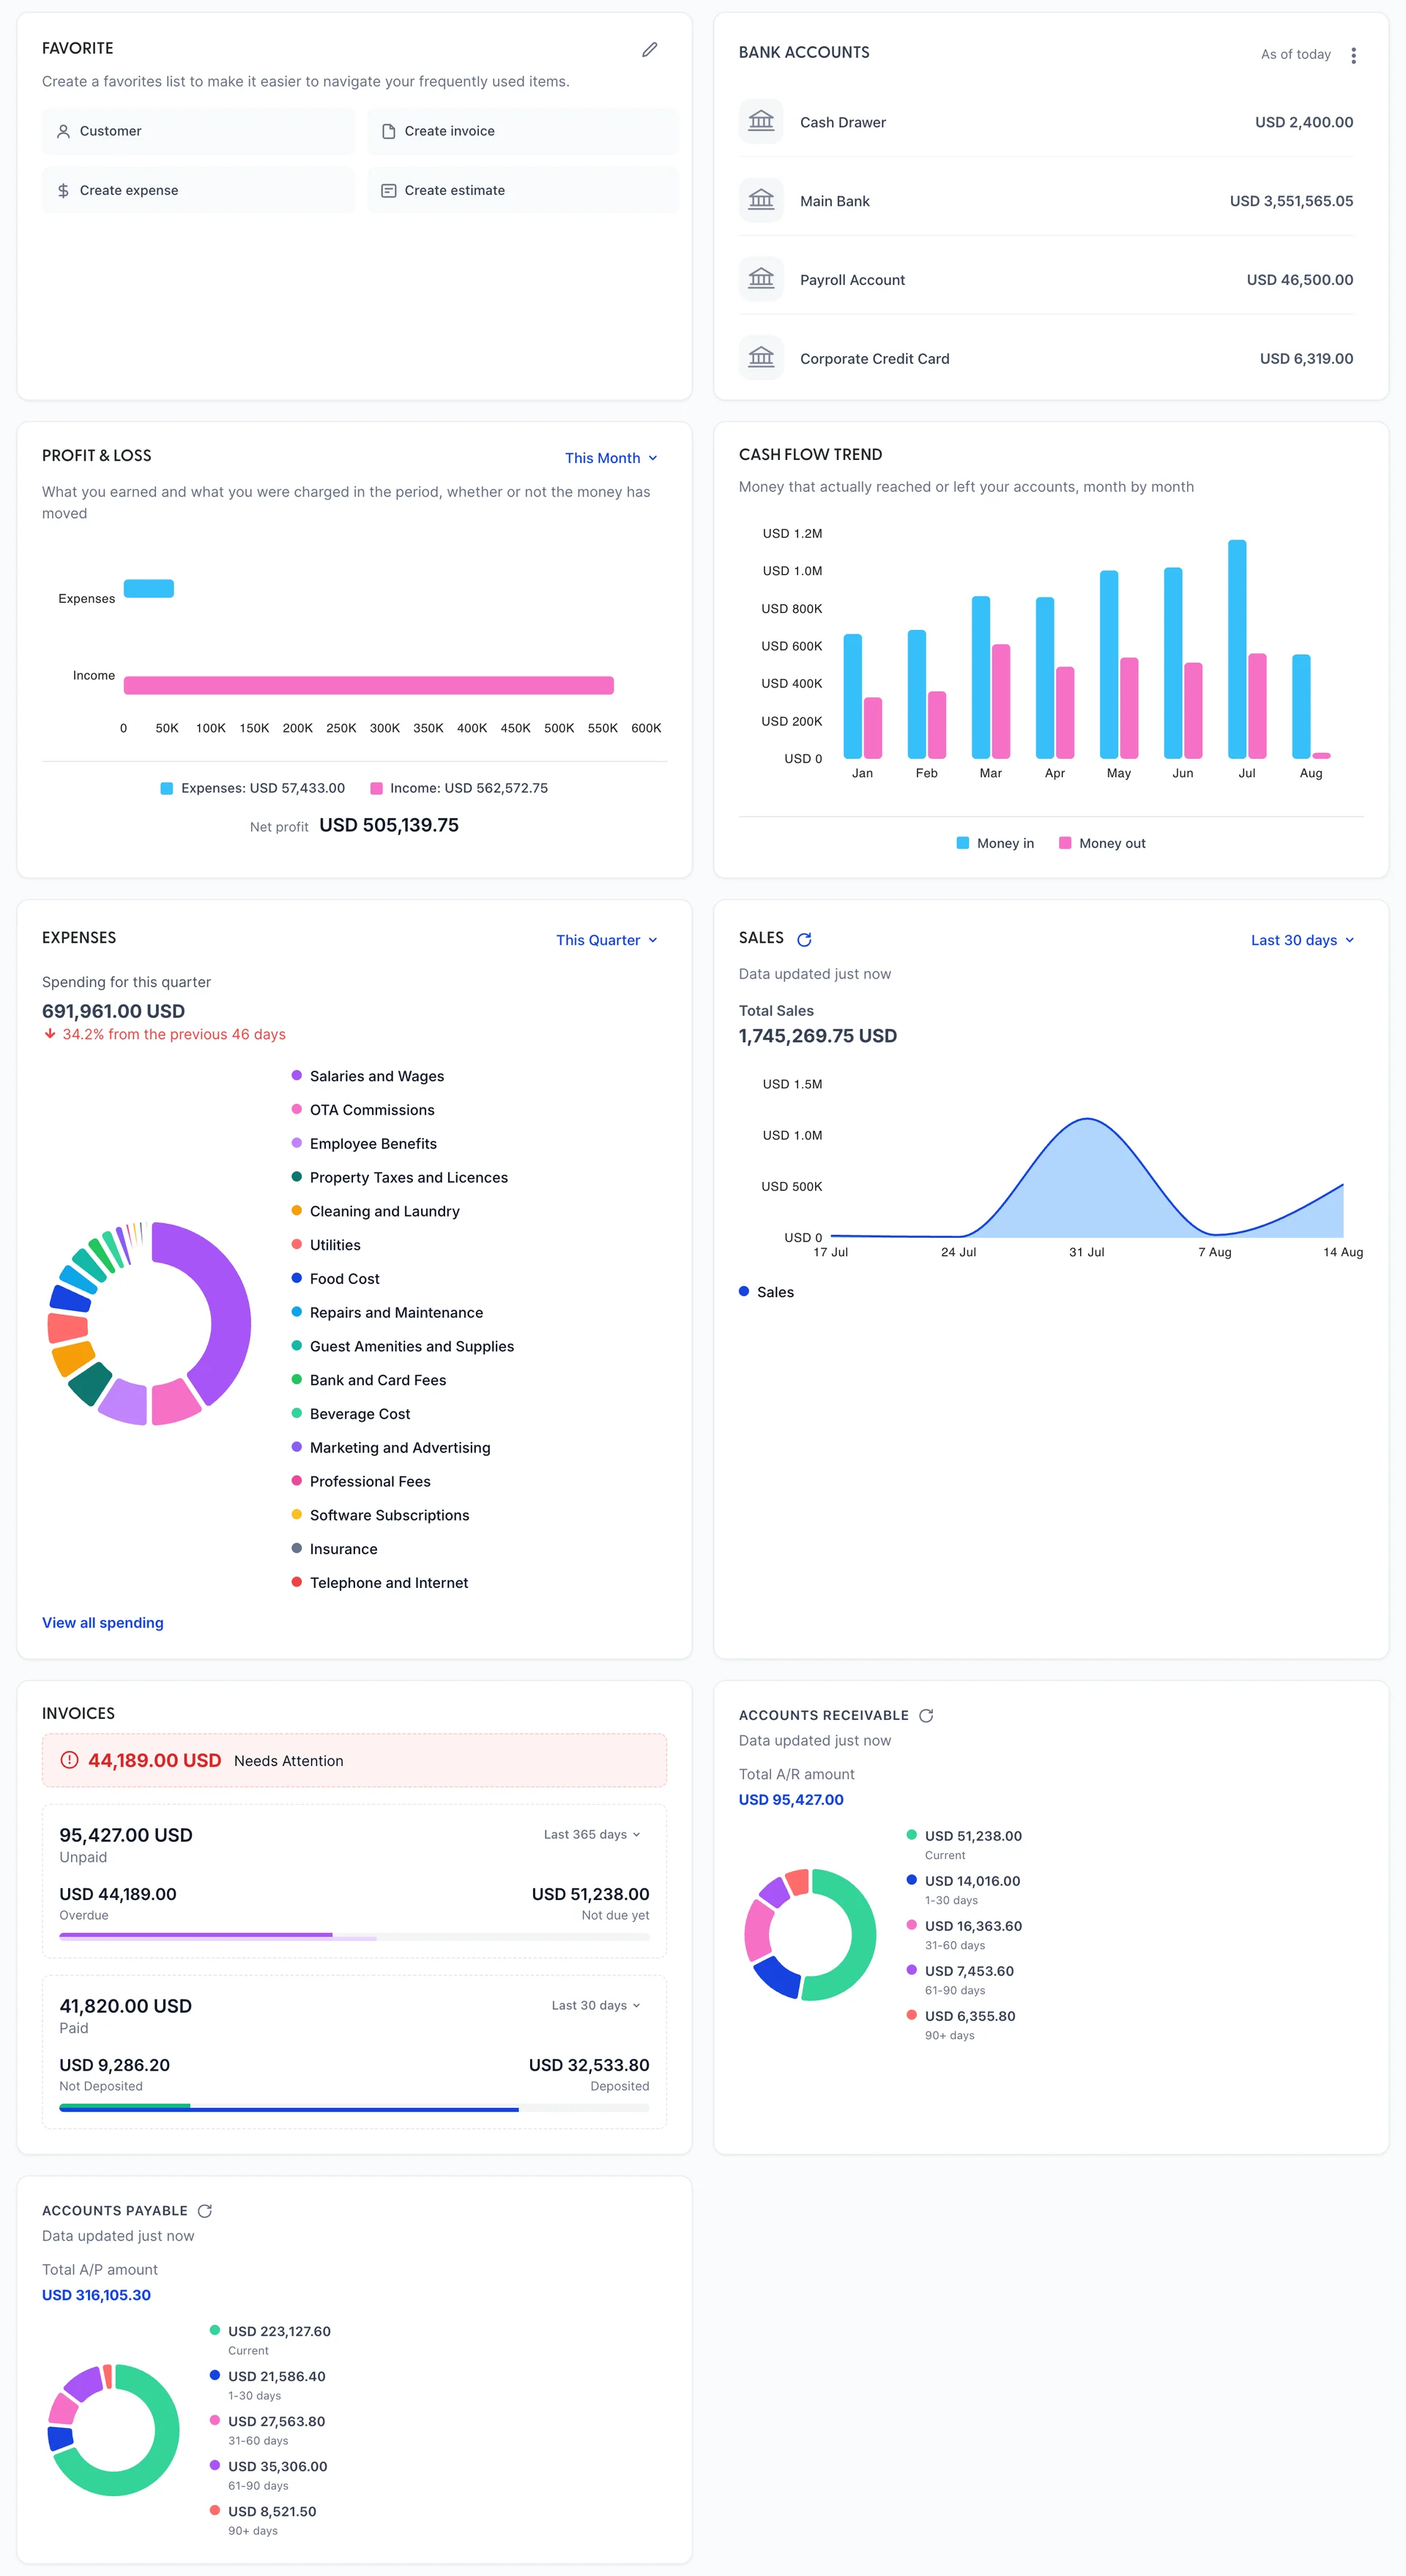1406x2576 pixels.
Task: Click the Payroll Account bank icon
Action: point(761,280)
